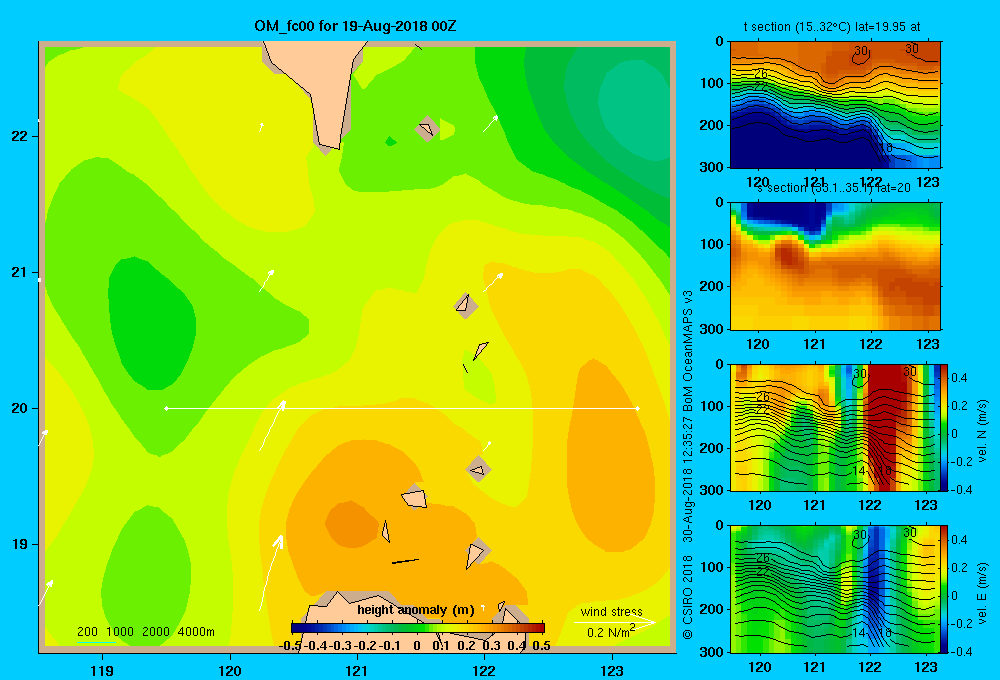Viewport: 1000px width, 680px height.
Task: Click the "height anomaly (m)" label
Action: coord(416,610)
